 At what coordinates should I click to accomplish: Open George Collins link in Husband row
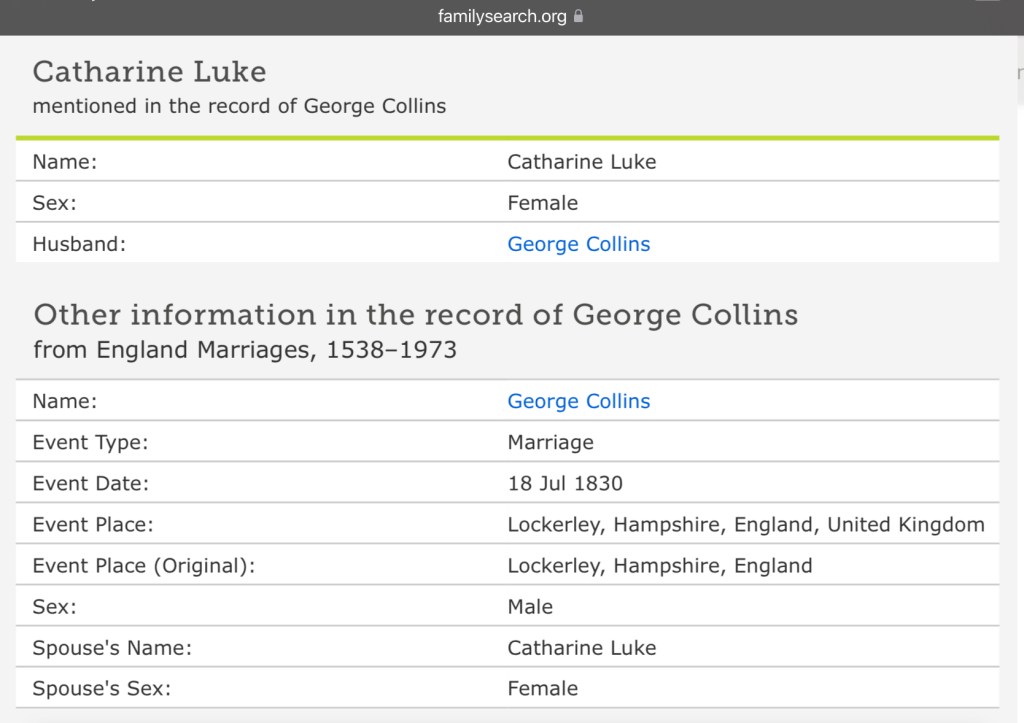click(578, 244)
